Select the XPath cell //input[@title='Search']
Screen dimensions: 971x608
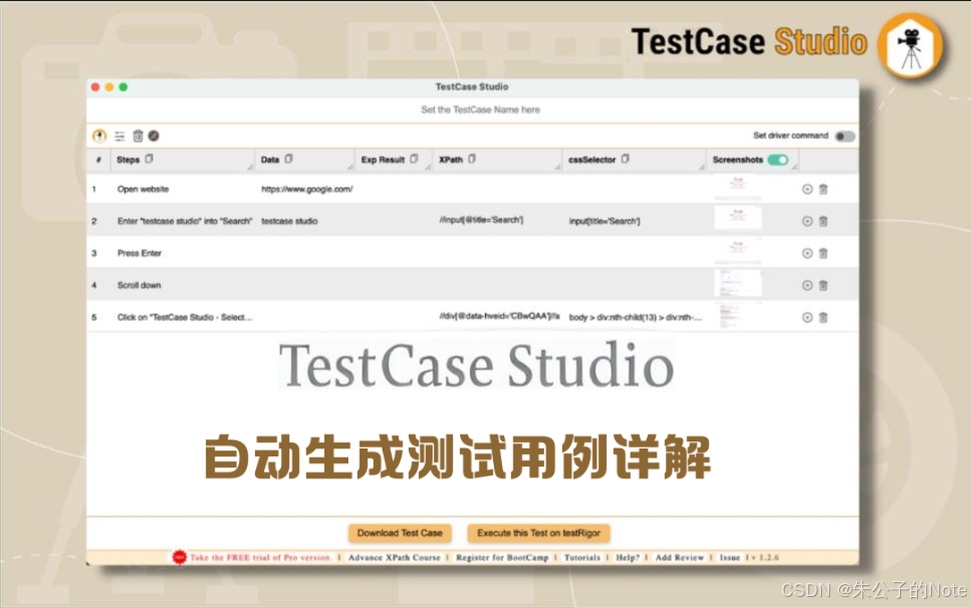pyautogui.click(x=481, y=220)
